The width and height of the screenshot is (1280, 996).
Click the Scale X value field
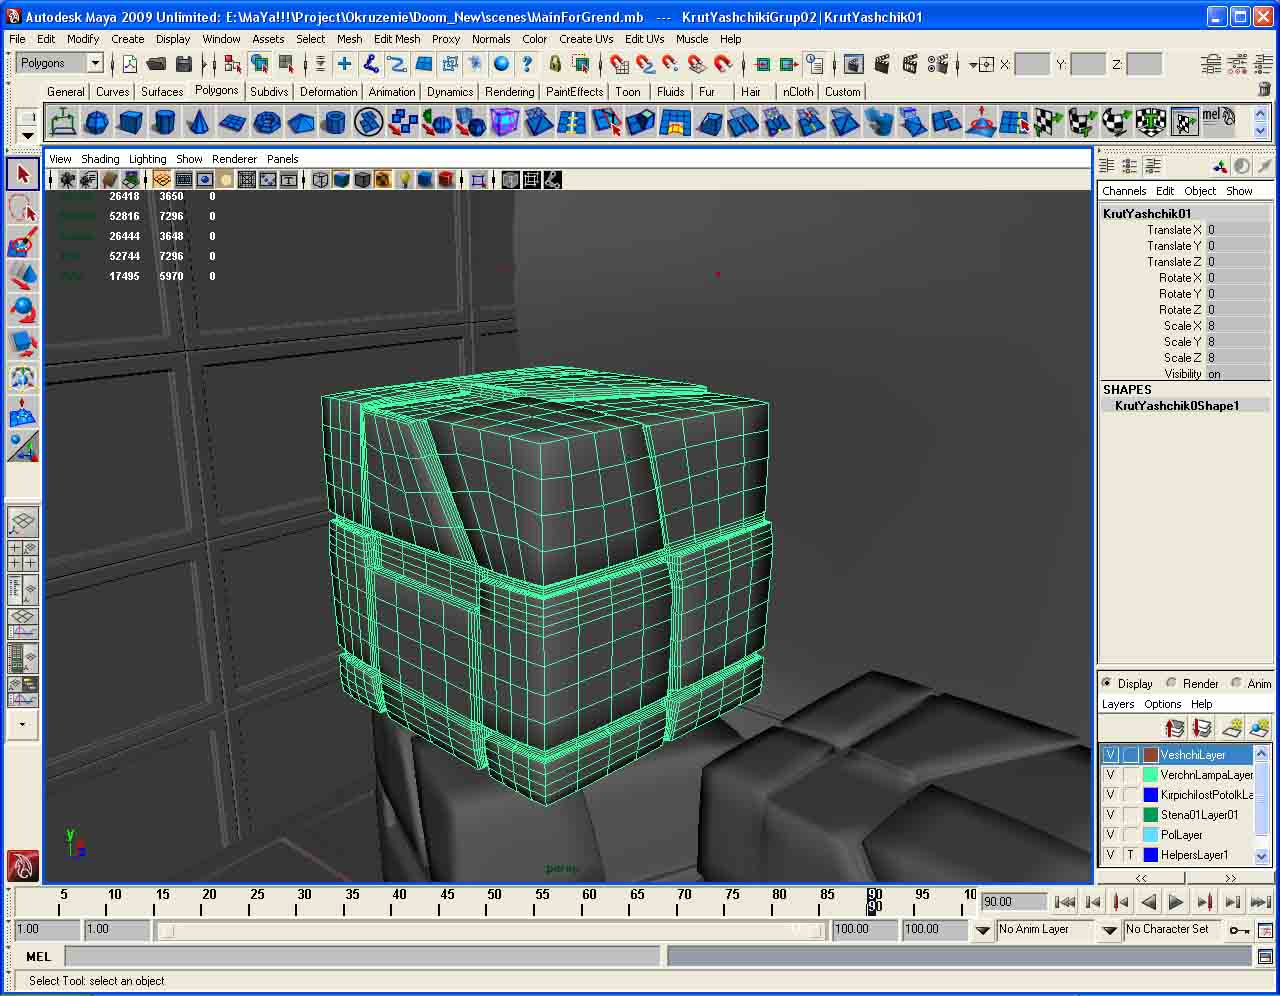pyautogui.click(x=1237, y=325)
